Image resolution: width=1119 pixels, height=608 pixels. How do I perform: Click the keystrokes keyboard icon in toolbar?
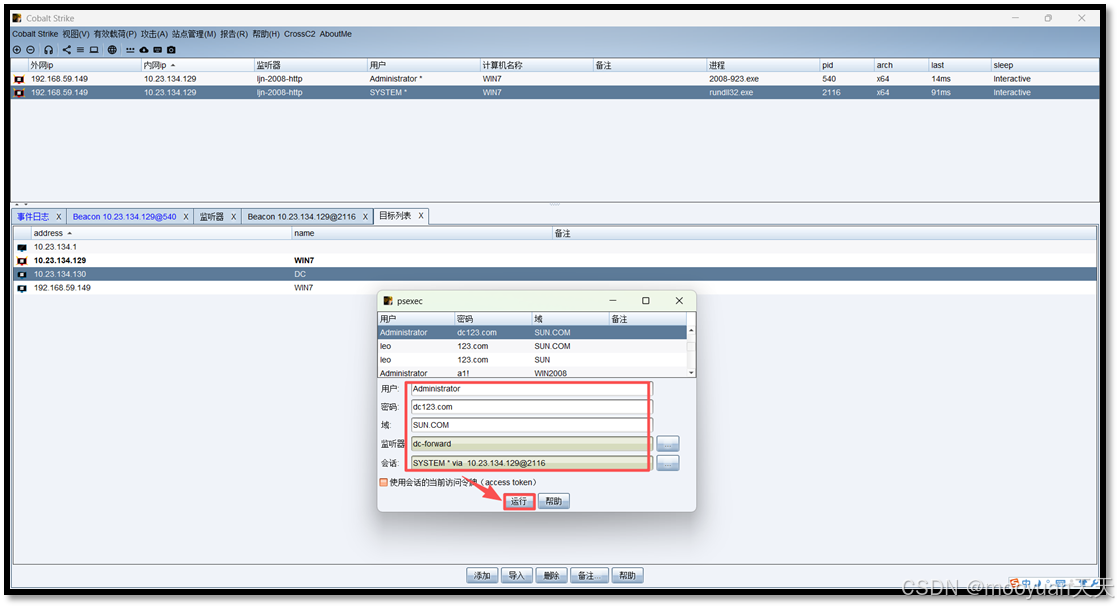pyautogui.click(x=158, y=50)
